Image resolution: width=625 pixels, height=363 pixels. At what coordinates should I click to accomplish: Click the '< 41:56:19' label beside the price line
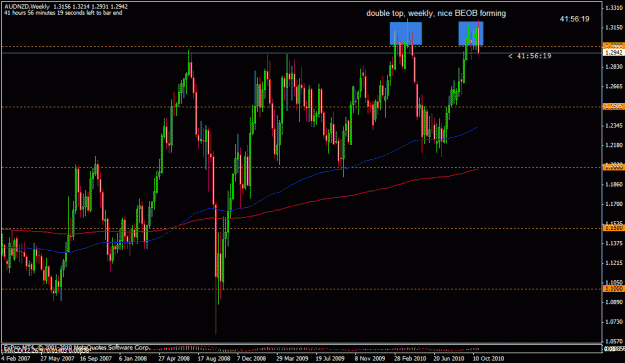[530, 56]
